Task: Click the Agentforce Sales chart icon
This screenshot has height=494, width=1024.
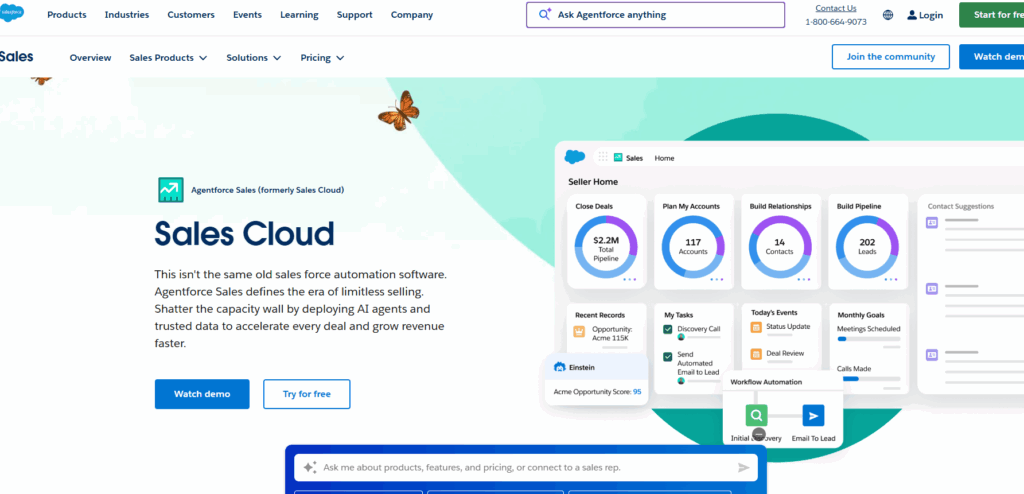Action: pyautogui.click(x=170, y=189)
